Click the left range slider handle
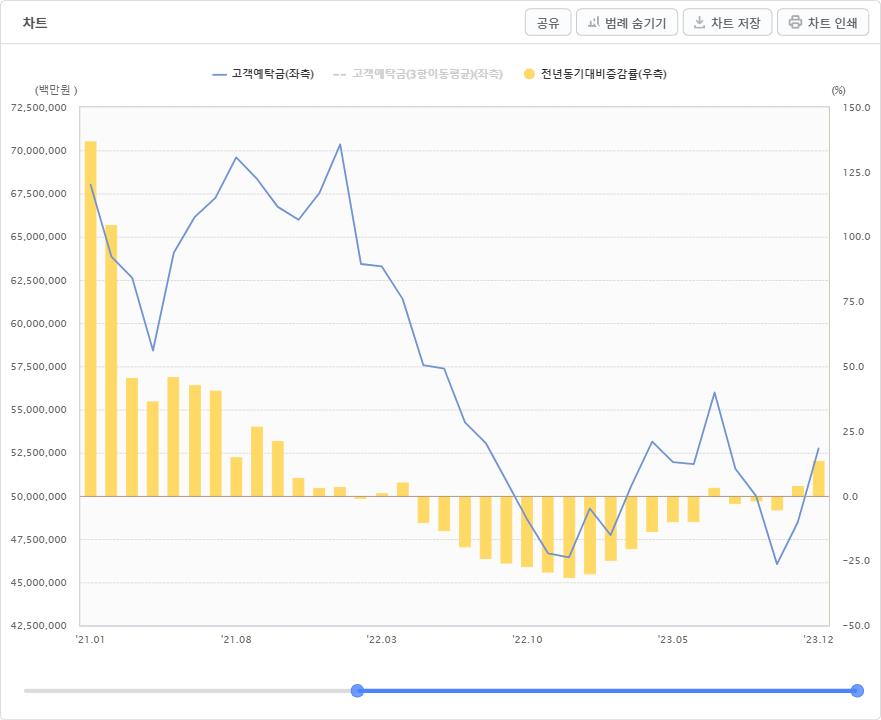 357,691
